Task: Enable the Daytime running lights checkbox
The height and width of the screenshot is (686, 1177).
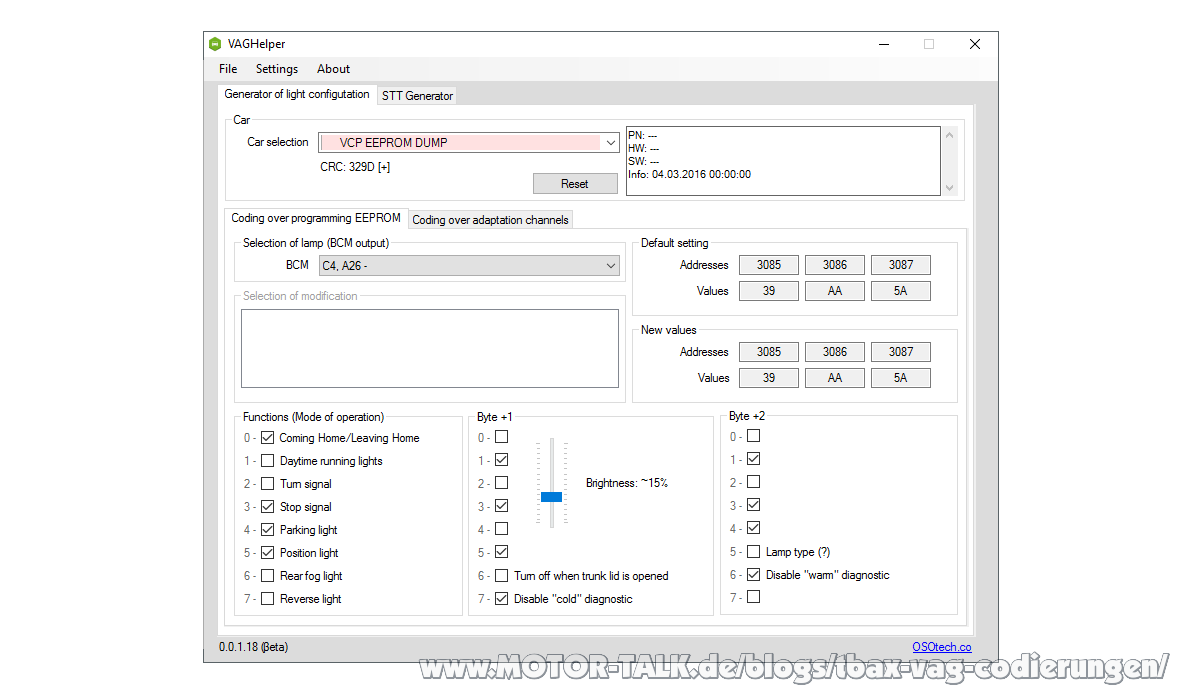Action: [x=267, y=461]
